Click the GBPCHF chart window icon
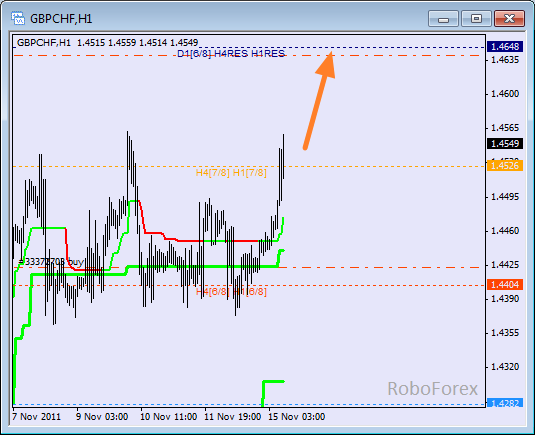The height and width of the screenshot is (435, 535). [17, 18]
